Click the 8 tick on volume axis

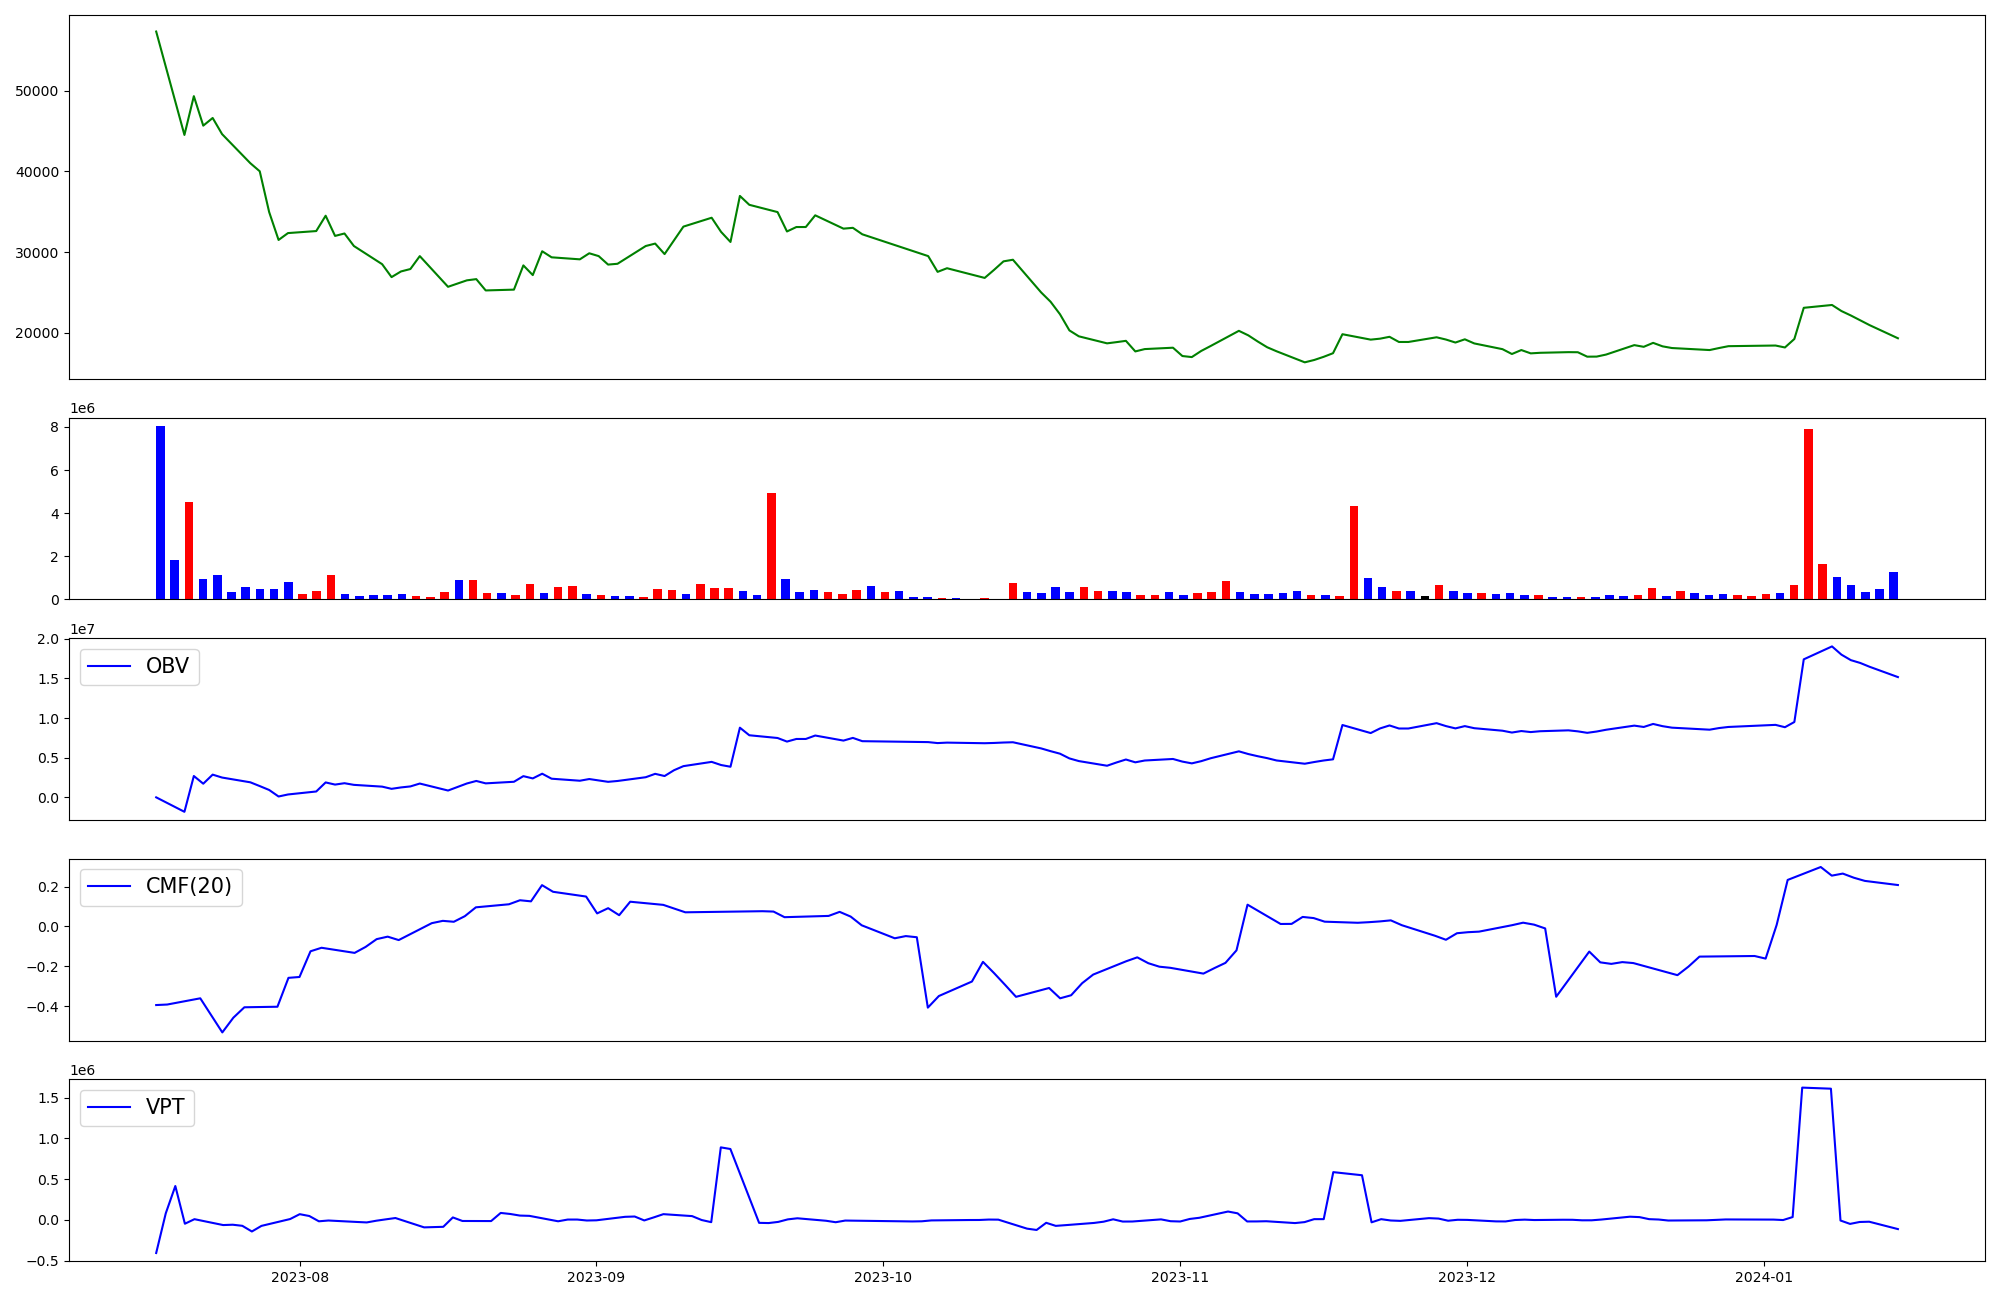coord(55,428)
